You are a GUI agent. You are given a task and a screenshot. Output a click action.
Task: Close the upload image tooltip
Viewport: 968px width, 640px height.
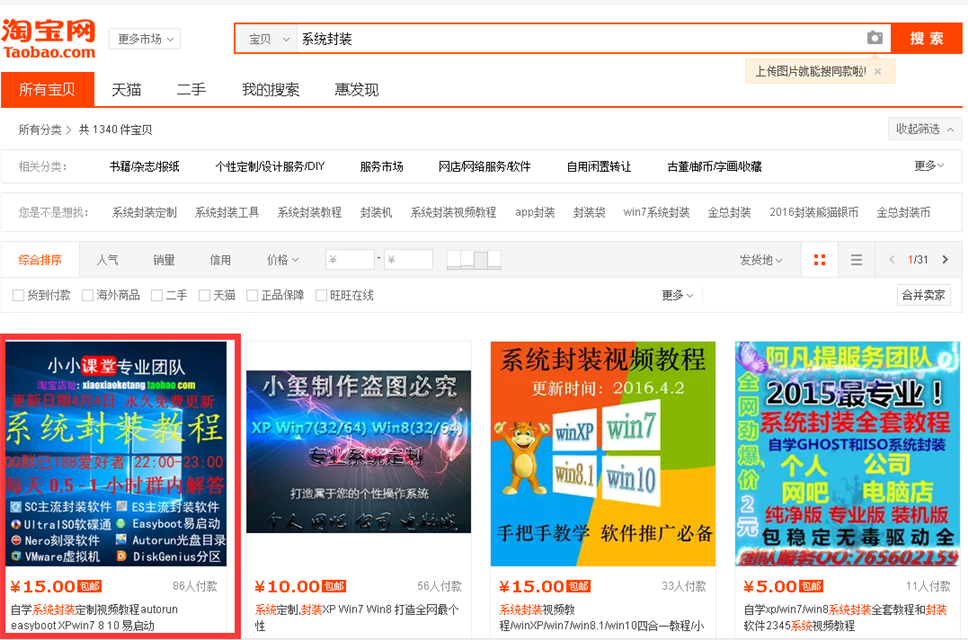pyautogui.click(x=877, y=72)
